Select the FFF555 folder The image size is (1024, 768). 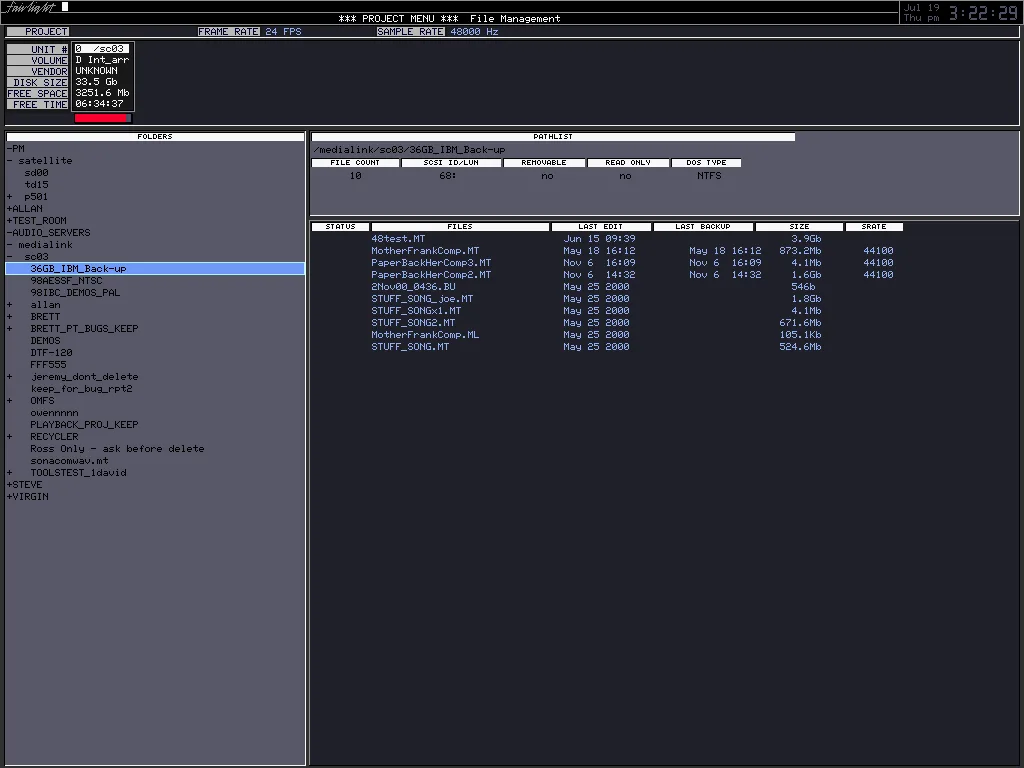tap(48, 365)
